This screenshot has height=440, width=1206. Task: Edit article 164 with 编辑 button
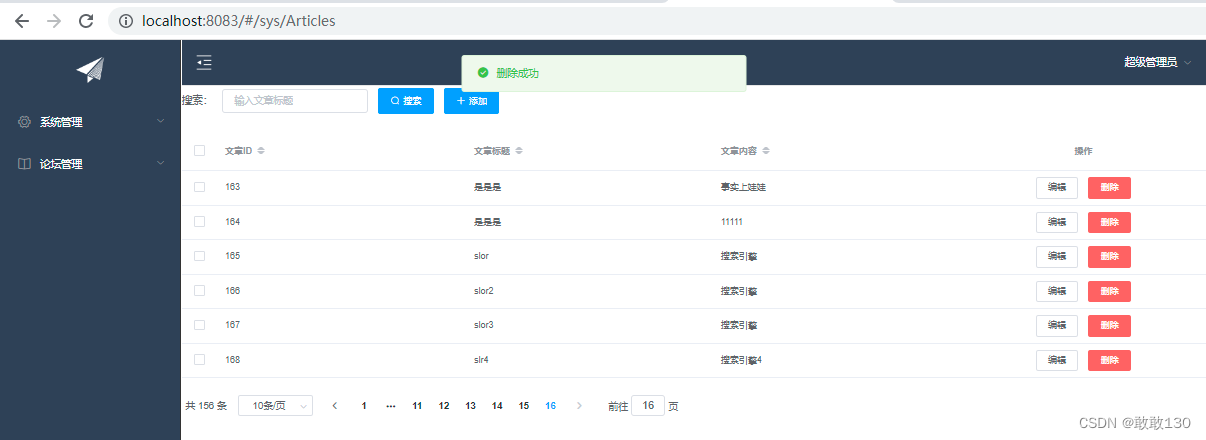pyautogui.click(x=1057, y=222)
